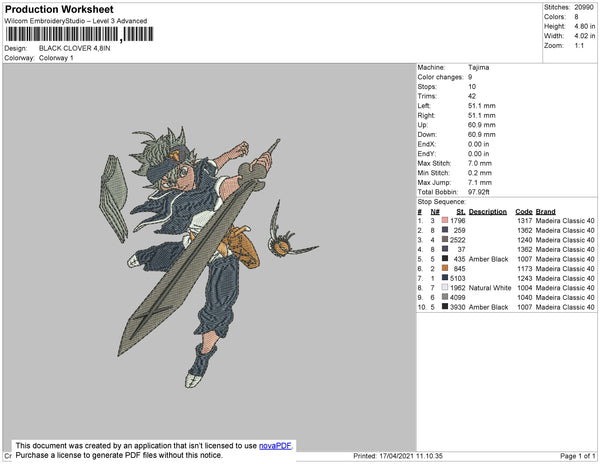The width and height of the screenshot is (600, 464).
Task: Click the 'St.' column header
Action: (461, 212)
